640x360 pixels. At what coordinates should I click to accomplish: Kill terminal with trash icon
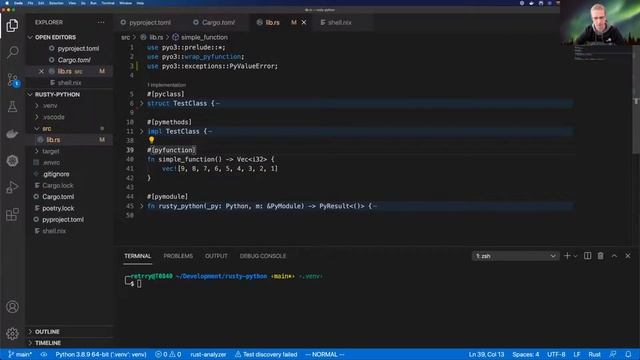(x=600, y=256)
